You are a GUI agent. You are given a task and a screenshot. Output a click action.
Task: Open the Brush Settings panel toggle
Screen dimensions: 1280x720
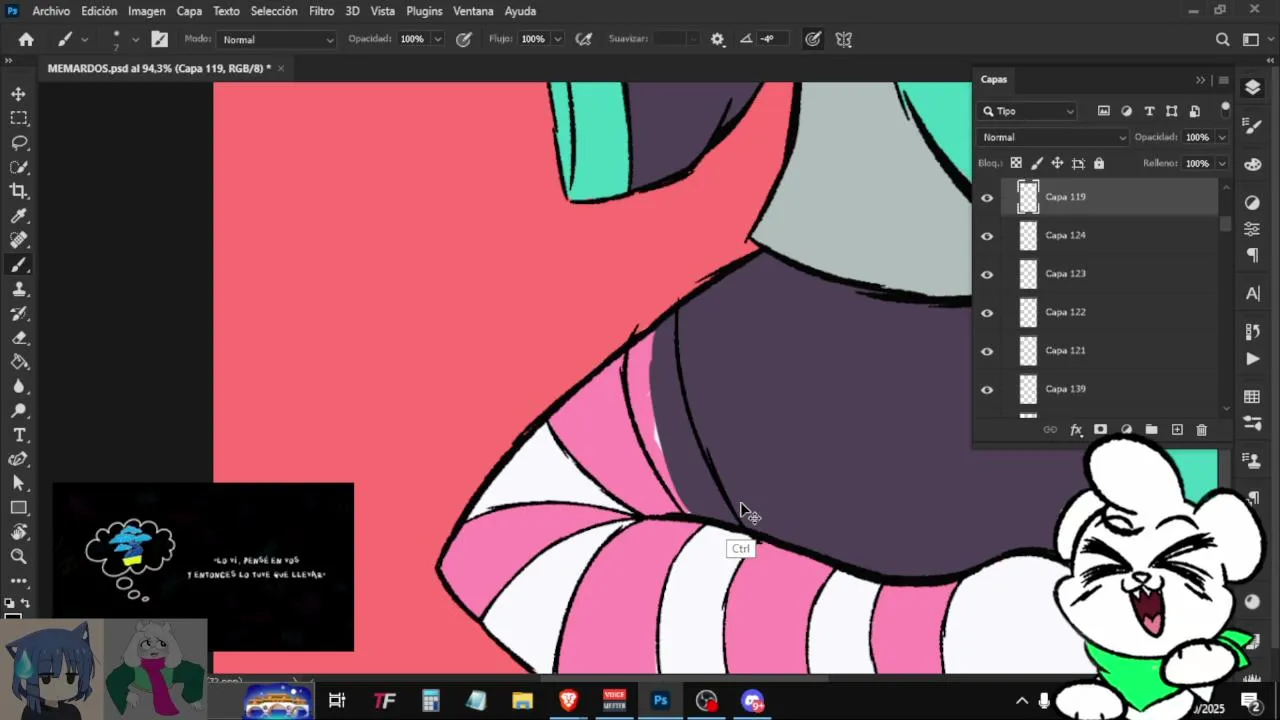click(x=160, y=39)
